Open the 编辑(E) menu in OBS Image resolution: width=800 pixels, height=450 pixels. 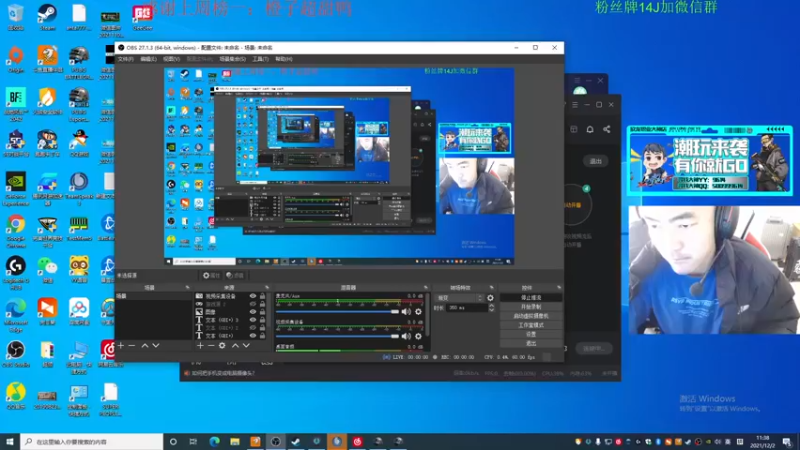click(x=148, y=59)
